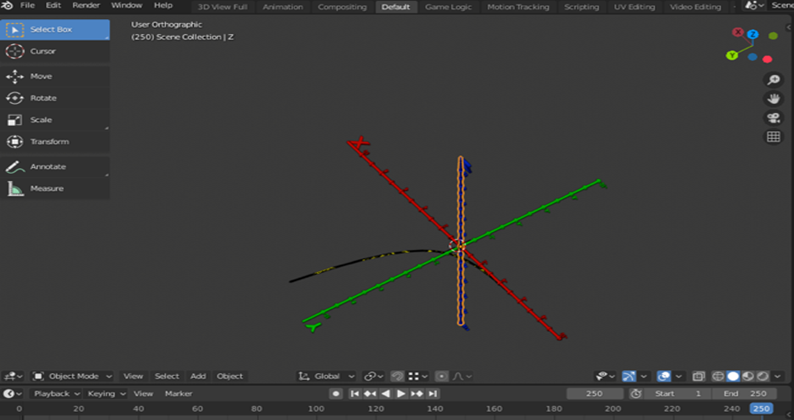Click the Add menu in viewport header
The image size is (794, 420).
click(198, 376)
